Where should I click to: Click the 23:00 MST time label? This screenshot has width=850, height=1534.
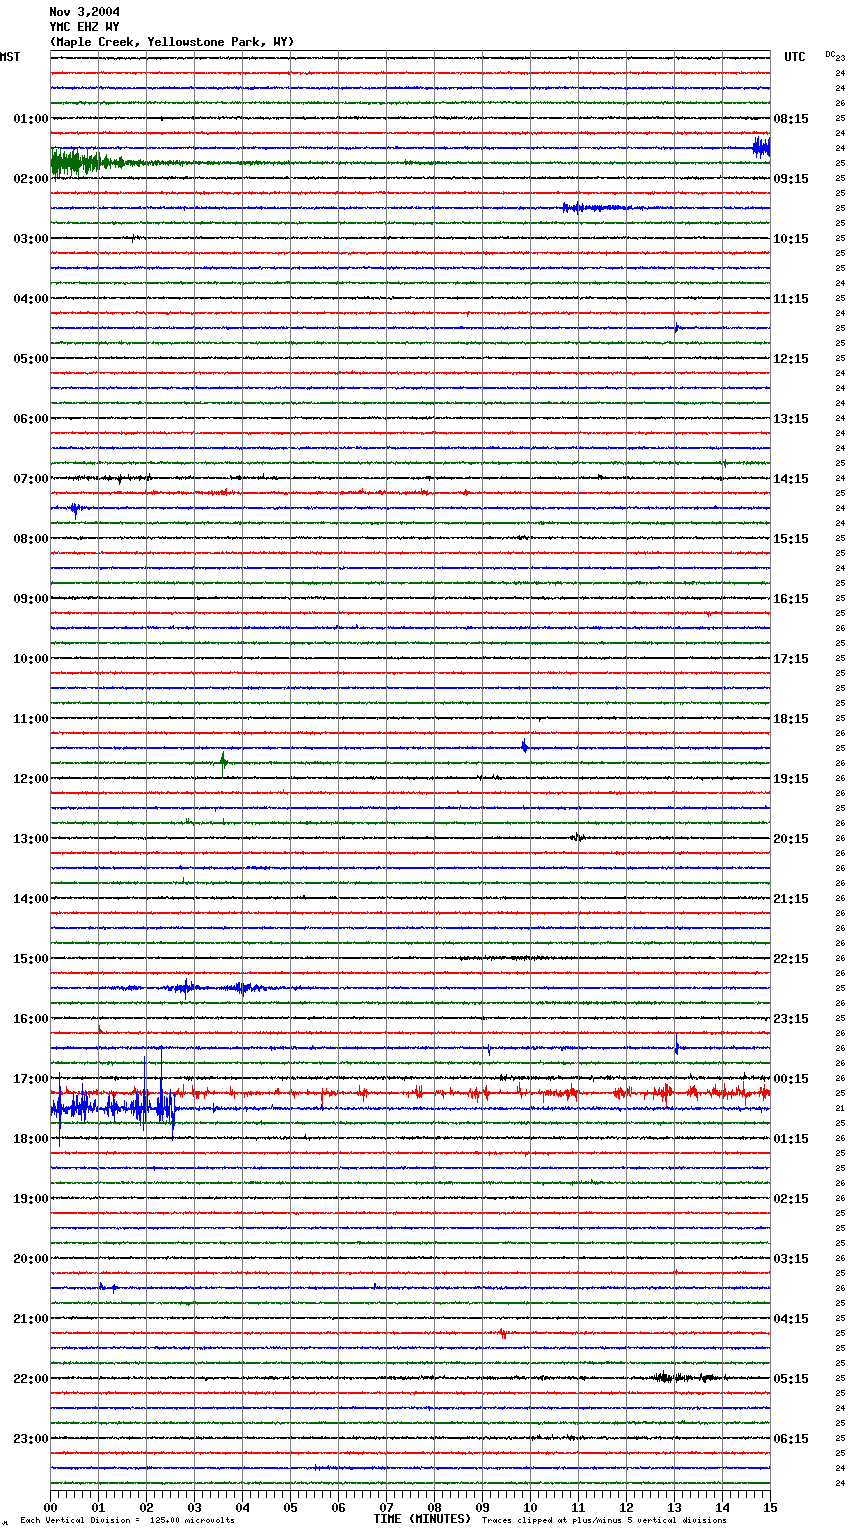coord(30,1439)
